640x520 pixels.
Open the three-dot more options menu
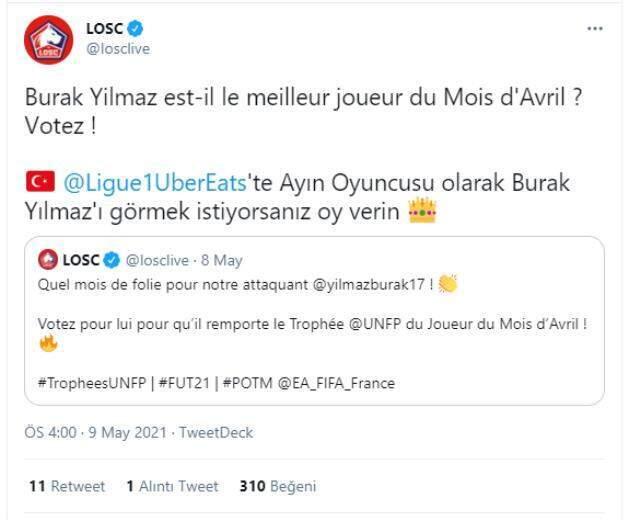[595, 29]
